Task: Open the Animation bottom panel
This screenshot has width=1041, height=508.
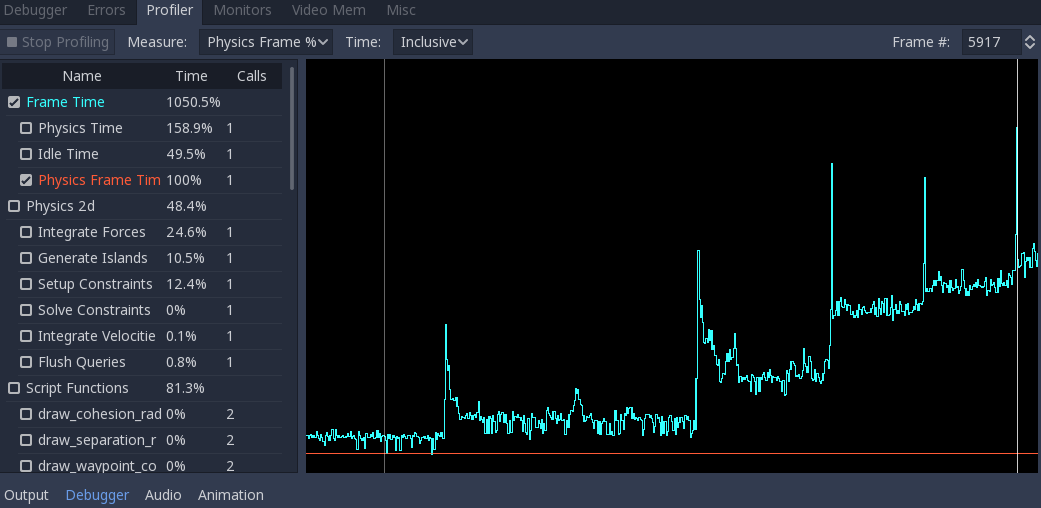Action: point(230,495)
